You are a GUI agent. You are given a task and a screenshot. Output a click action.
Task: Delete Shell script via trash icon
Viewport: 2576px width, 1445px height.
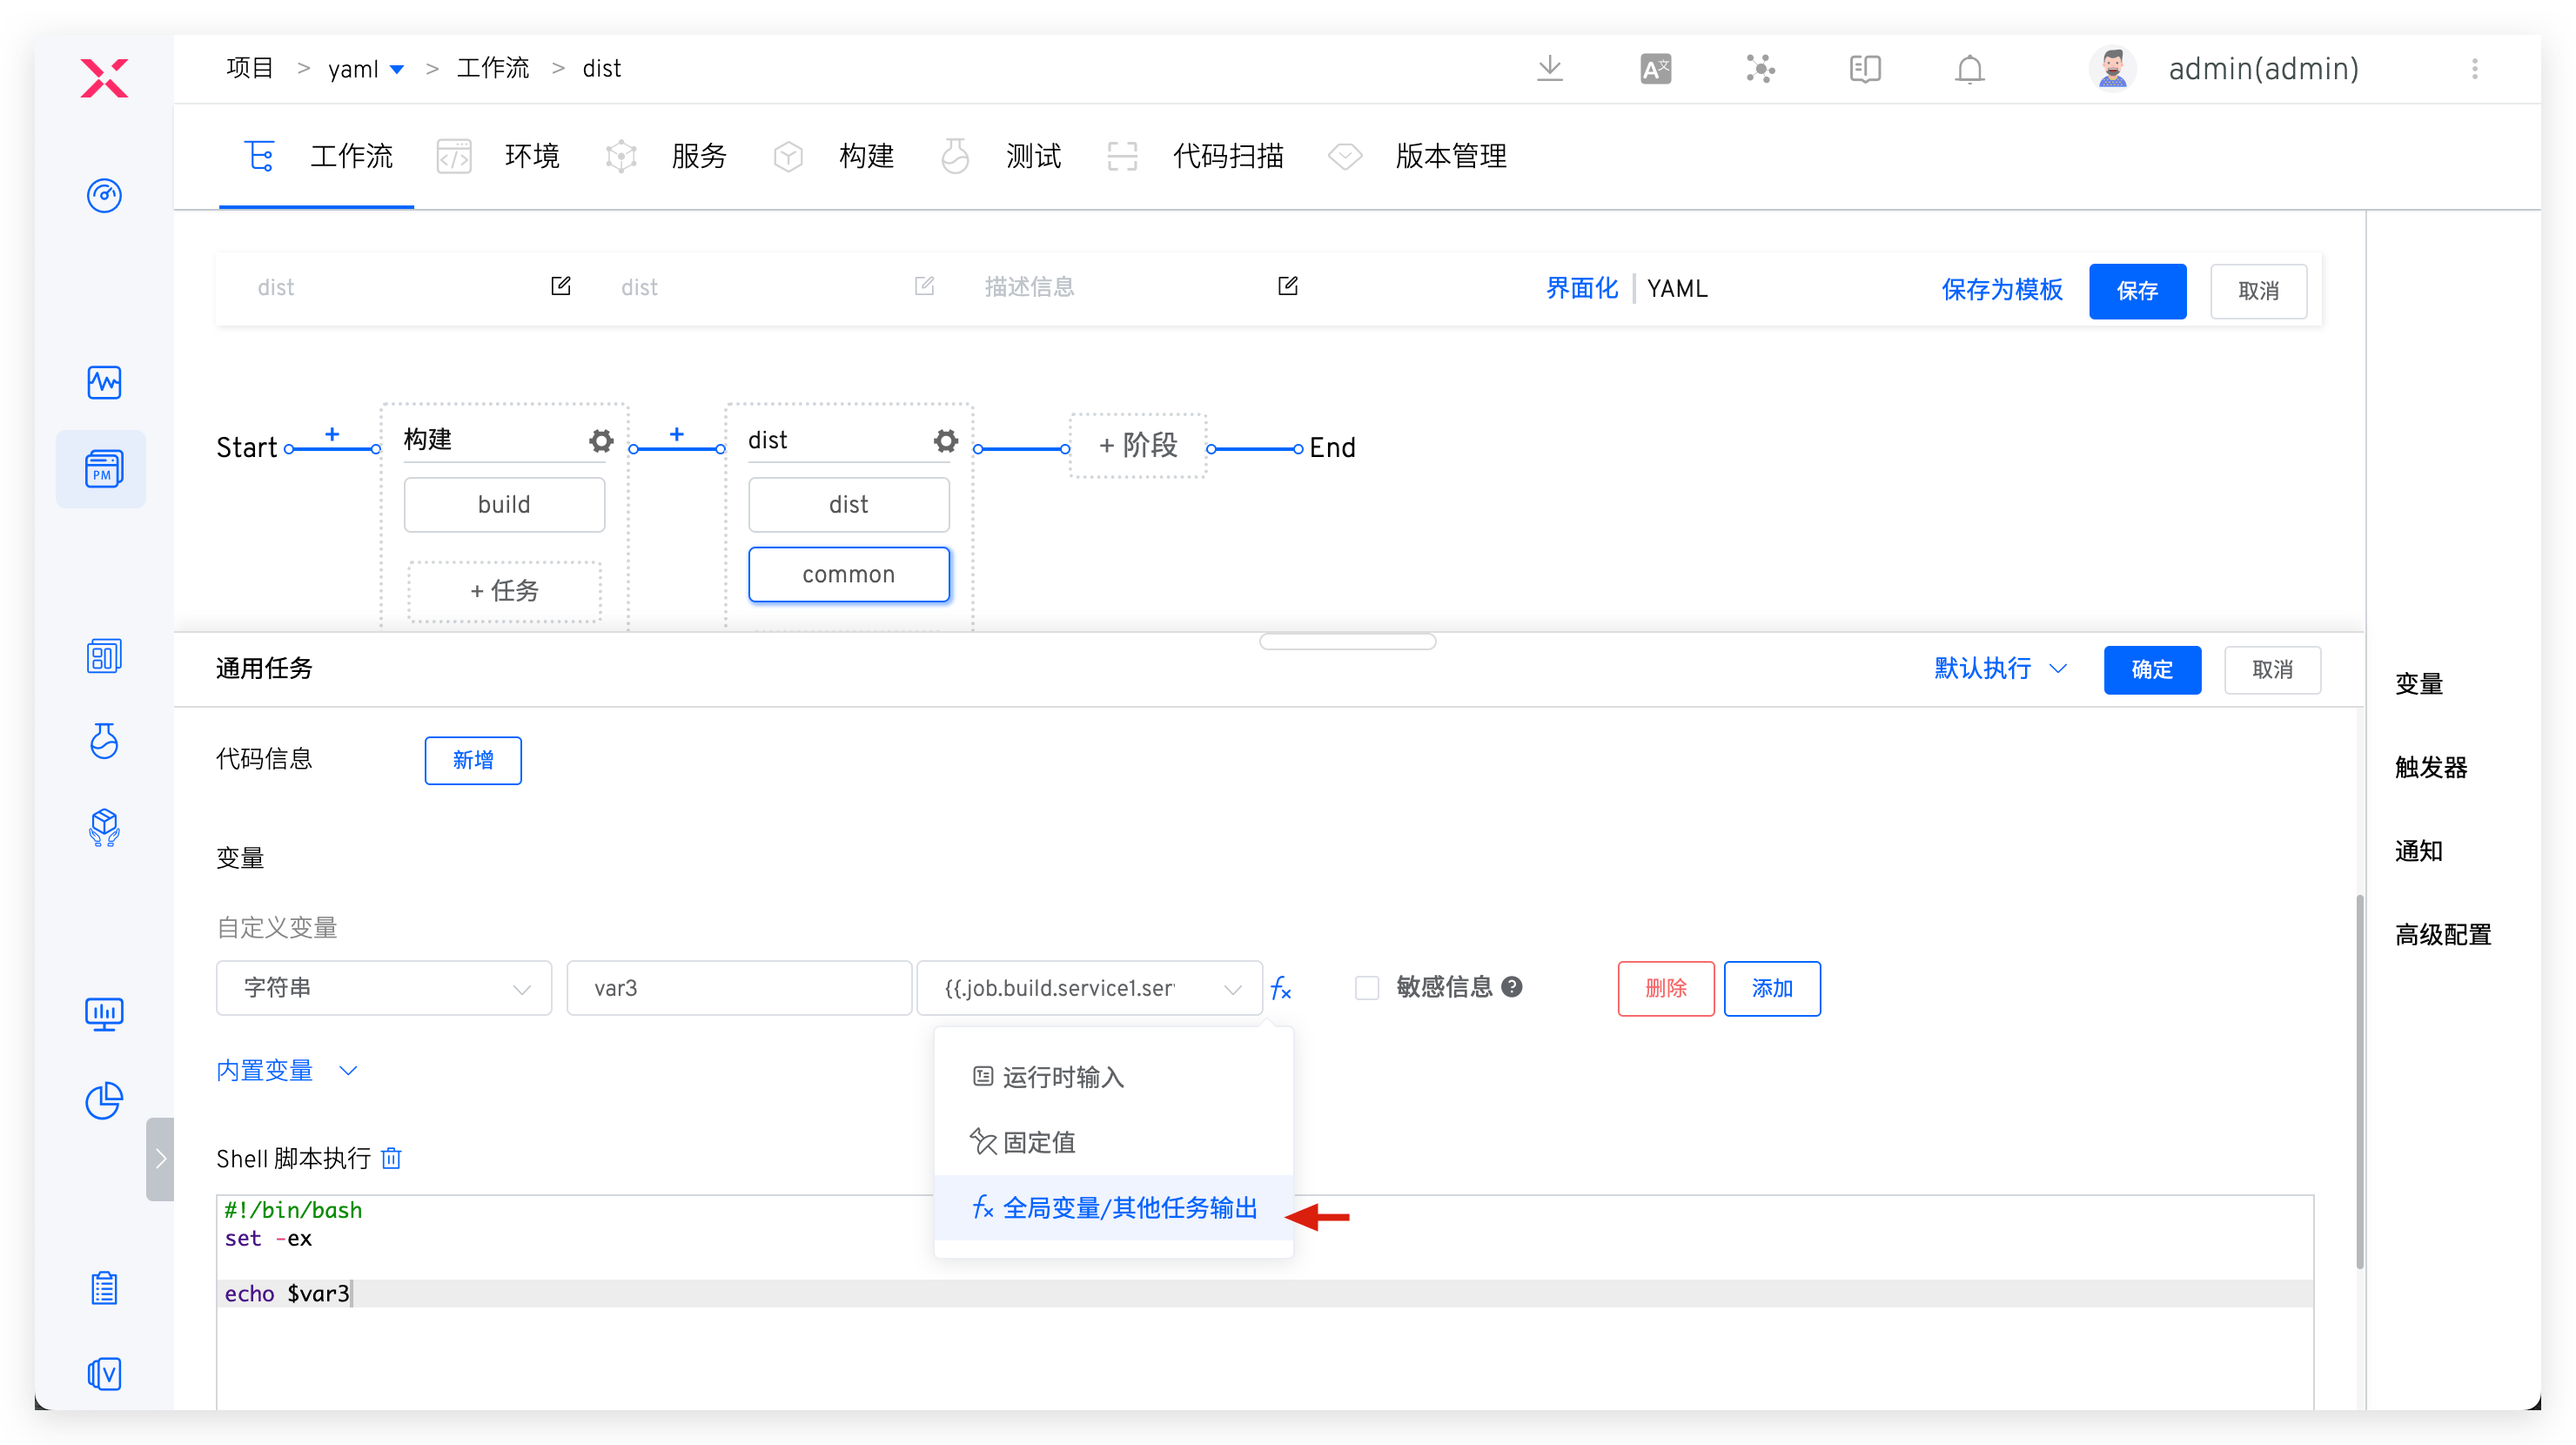tap(391, 1158)
